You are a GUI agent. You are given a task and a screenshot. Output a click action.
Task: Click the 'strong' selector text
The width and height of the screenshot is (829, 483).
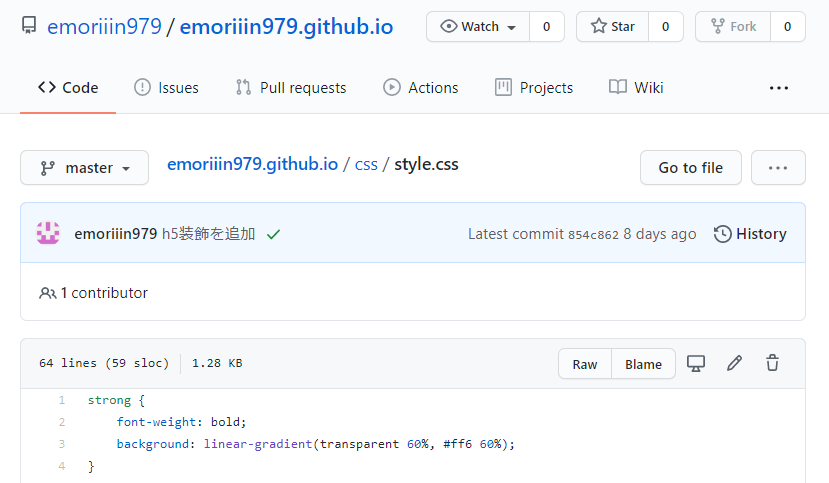point(109,400)
